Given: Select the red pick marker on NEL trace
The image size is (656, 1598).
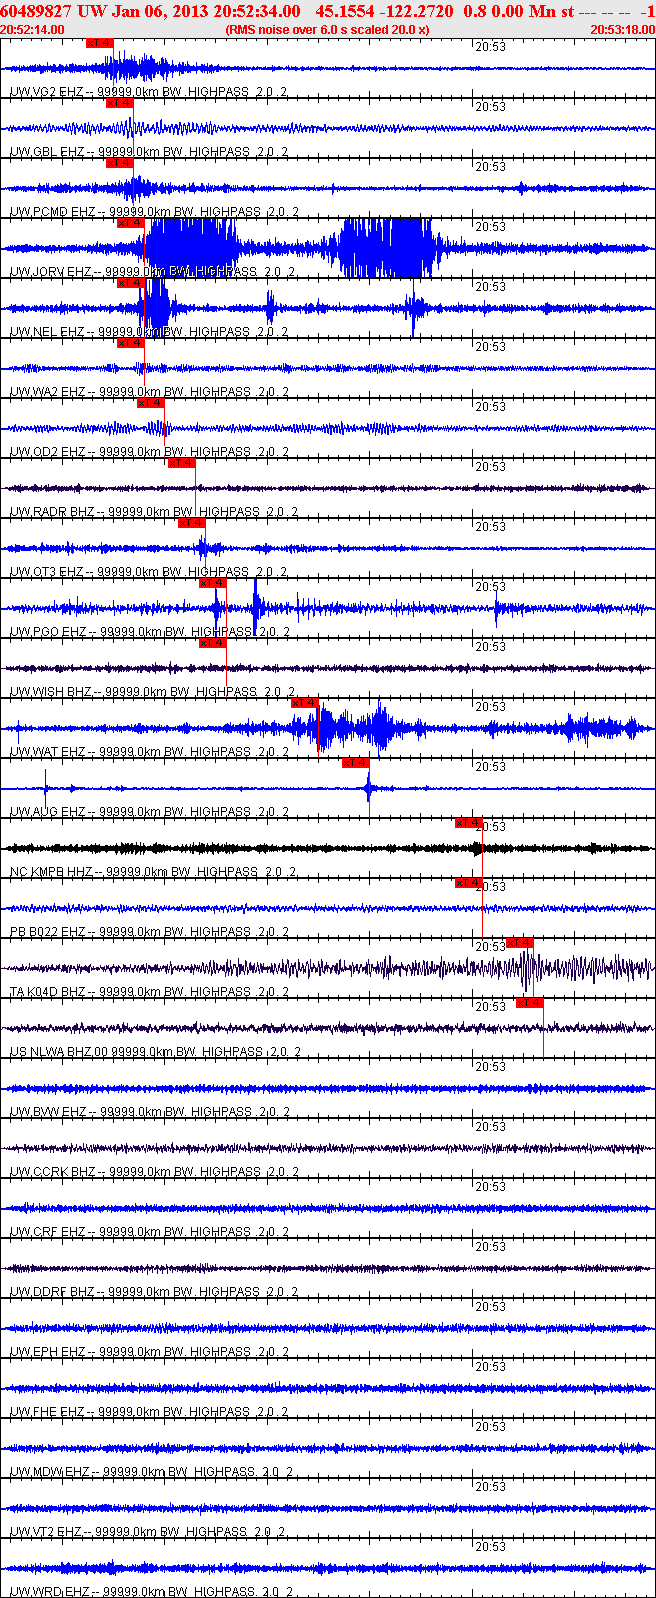Looking at the screenshot, I should click(131, 283).
